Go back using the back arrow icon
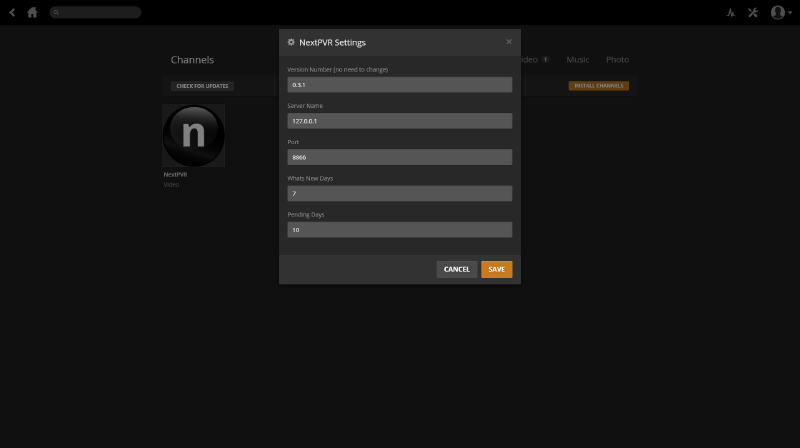The image size is (800, 448). pyautogui.click(x=12, y=12)
